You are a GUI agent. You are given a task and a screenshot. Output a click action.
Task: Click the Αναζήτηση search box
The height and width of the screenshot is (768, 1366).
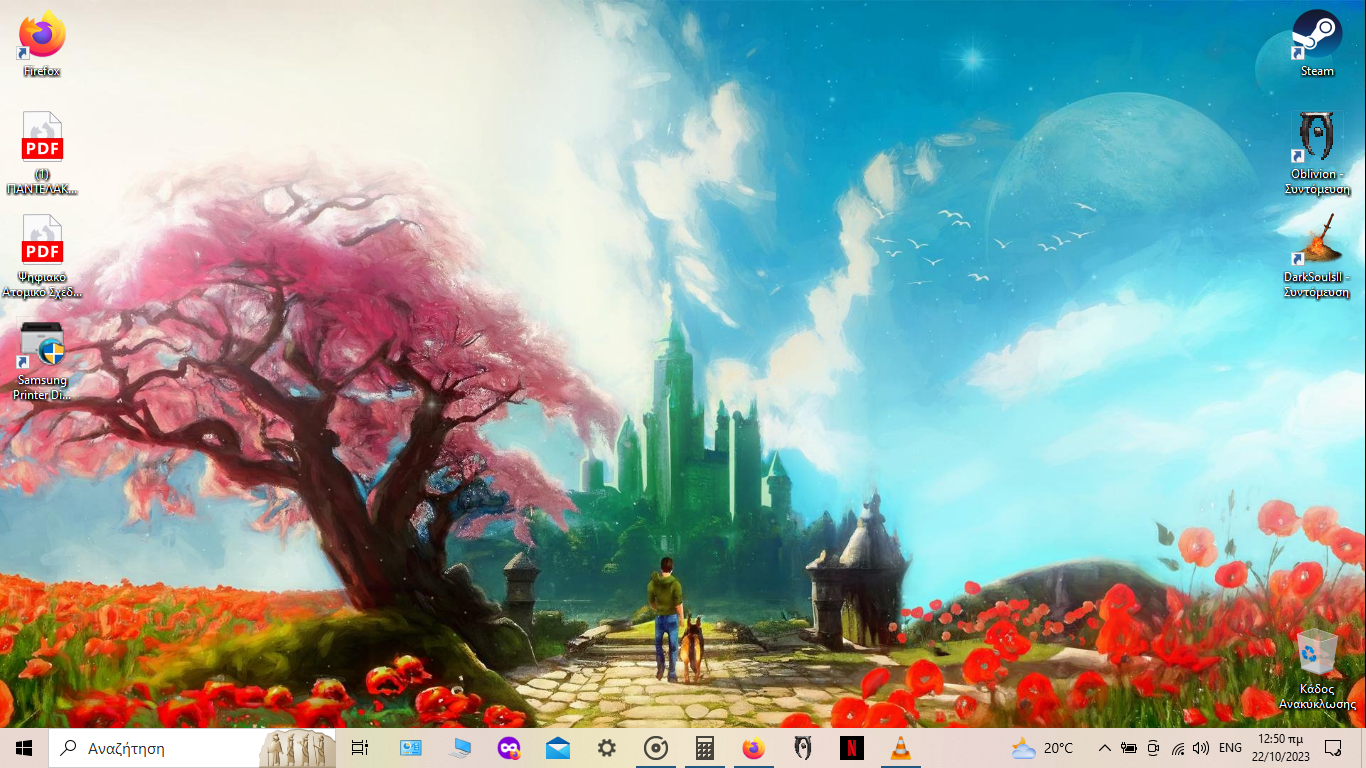(192, 748)
